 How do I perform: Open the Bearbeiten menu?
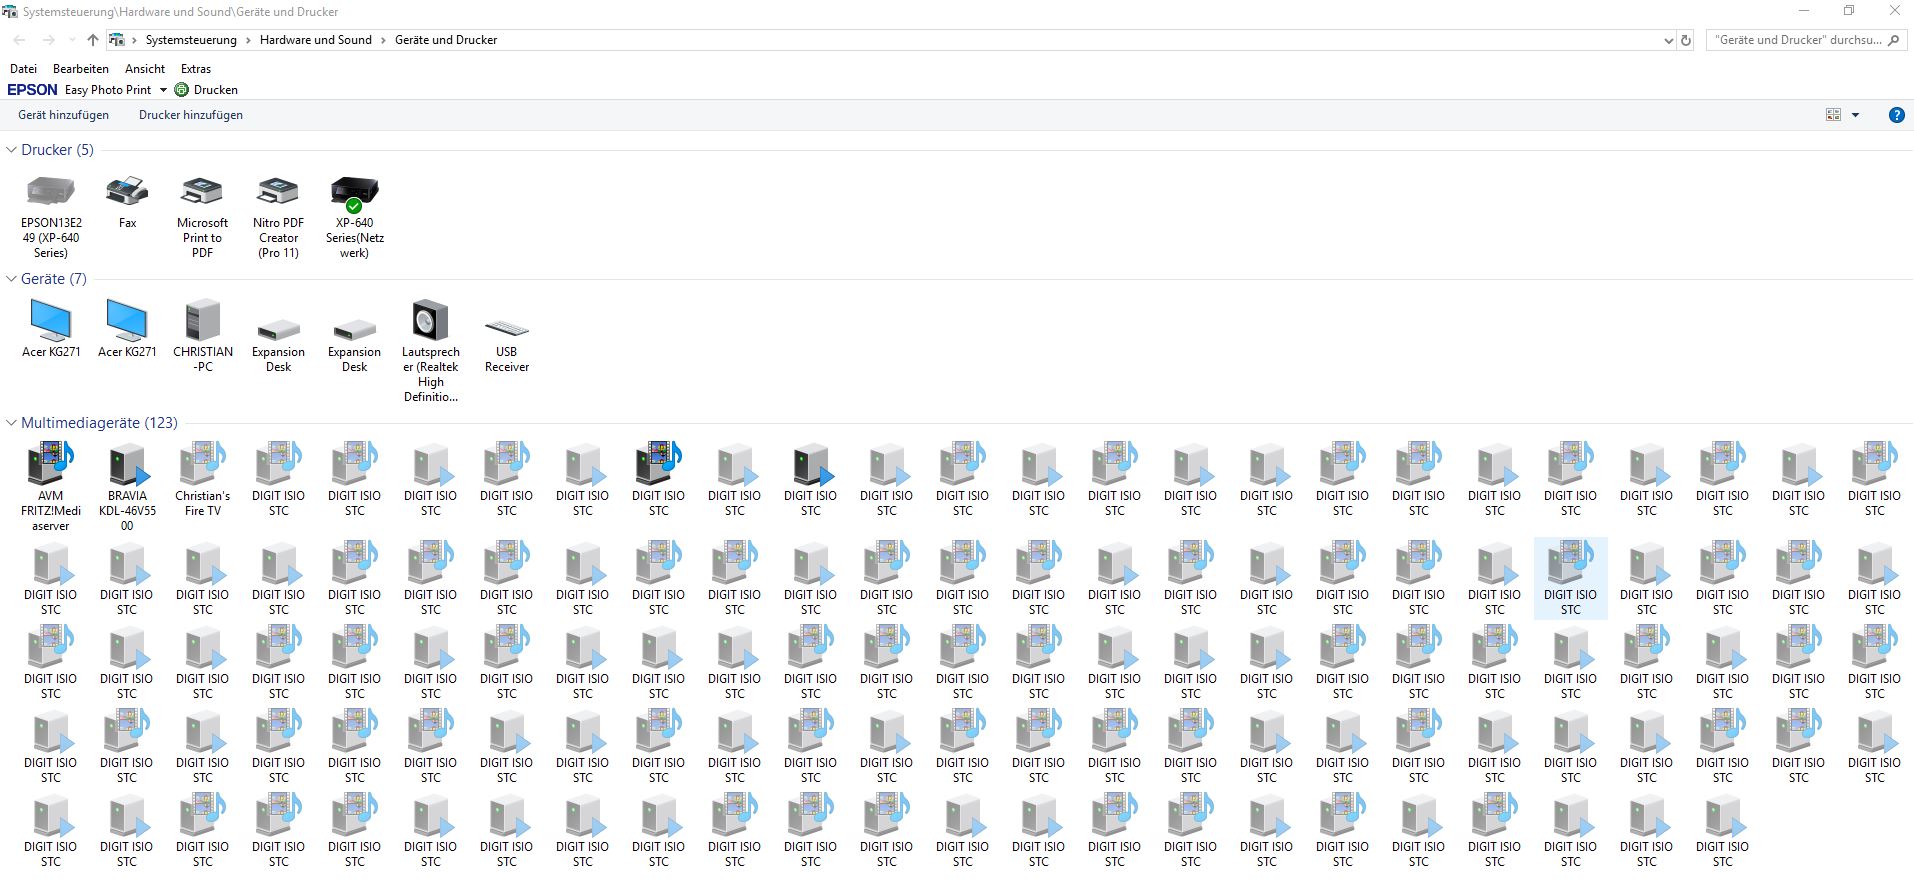[81, 69]
